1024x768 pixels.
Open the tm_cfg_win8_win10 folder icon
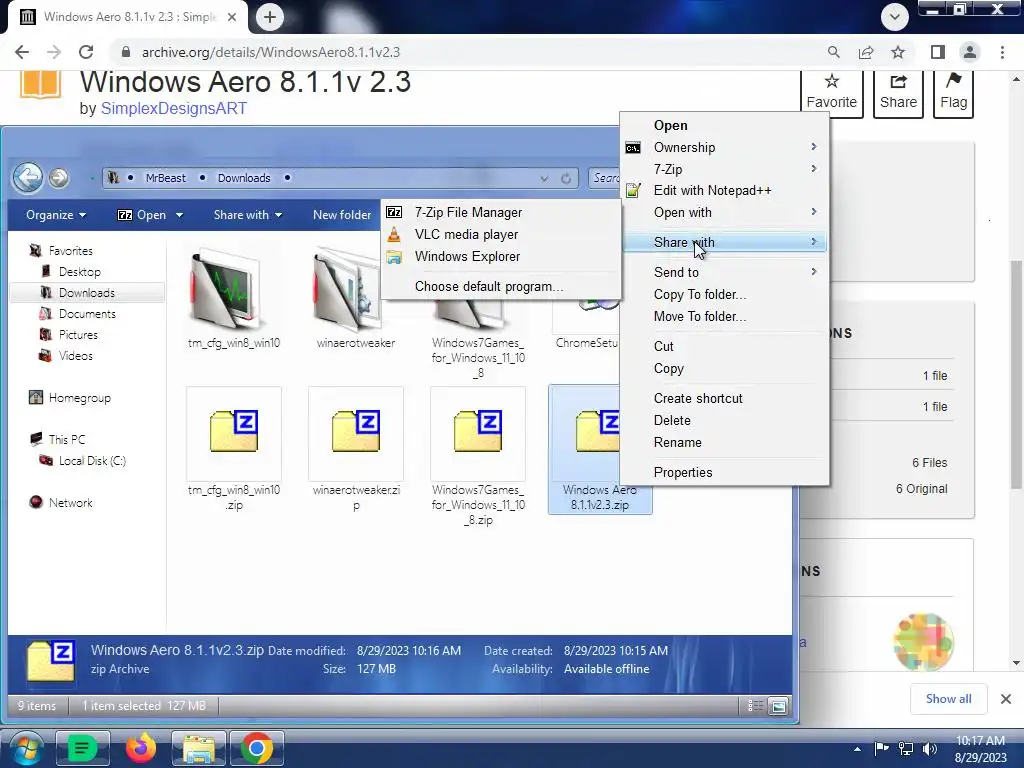[x=225, y=288]
